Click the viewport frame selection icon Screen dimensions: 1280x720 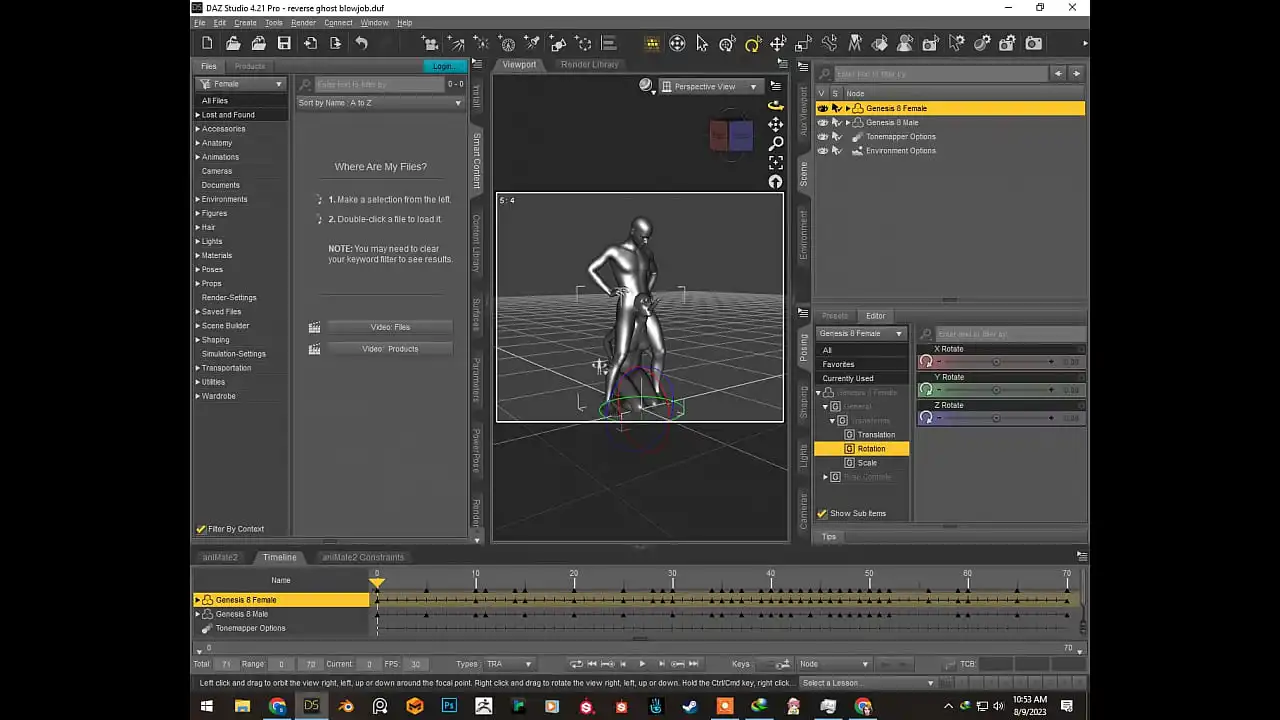(x=775, y=162)
